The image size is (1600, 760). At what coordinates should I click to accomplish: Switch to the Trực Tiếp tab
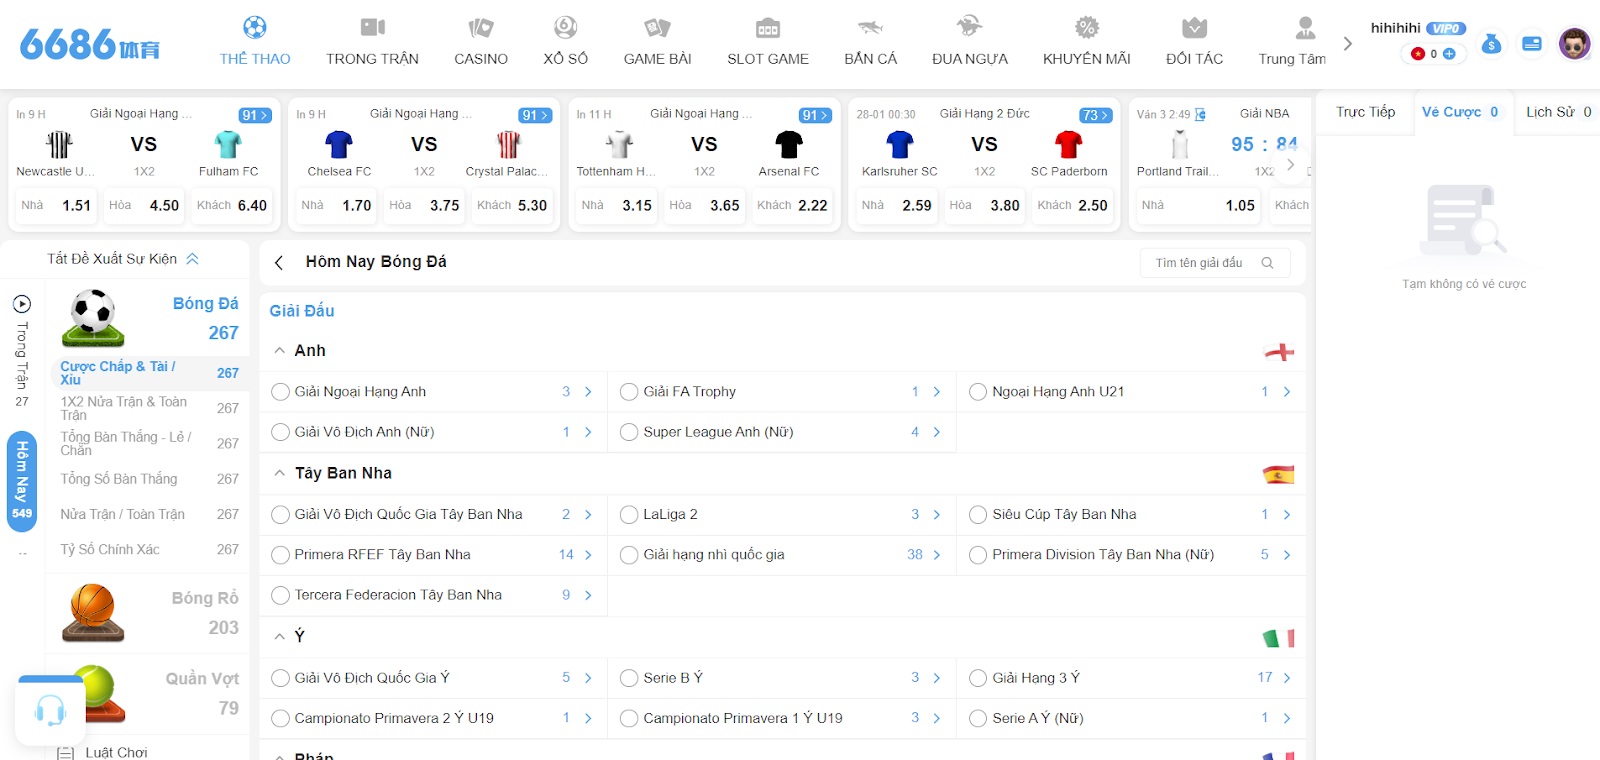pyautogui.click(x=1365, y=112)
